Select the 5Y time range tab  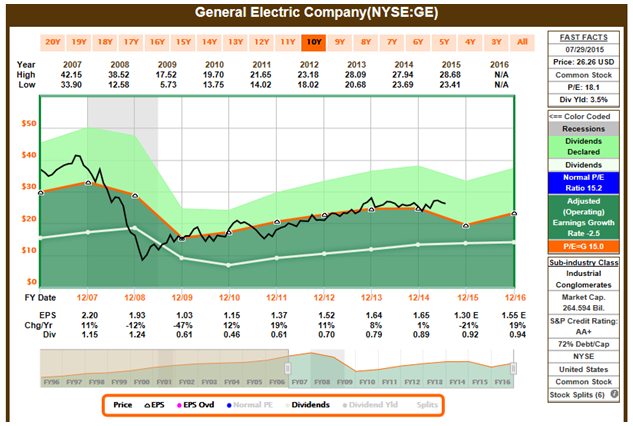[444, 42]
